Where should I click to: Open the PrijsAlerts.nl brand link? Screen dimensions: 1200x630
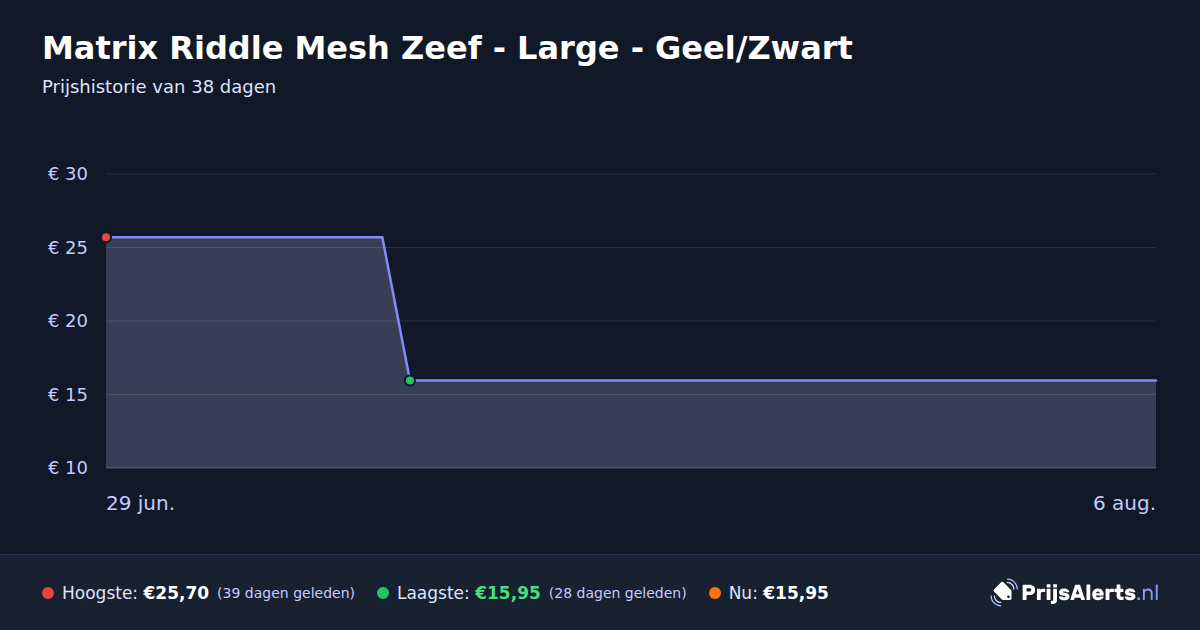coord(1075,593)
